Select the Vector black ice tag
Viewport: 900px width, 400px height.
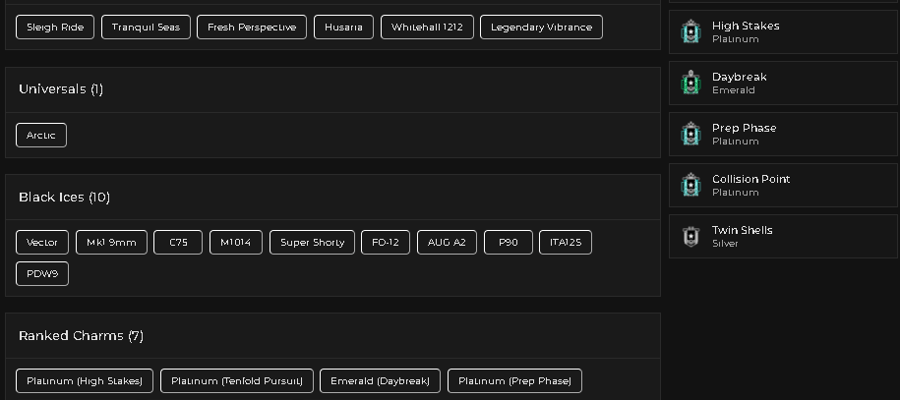pos(42,242)
